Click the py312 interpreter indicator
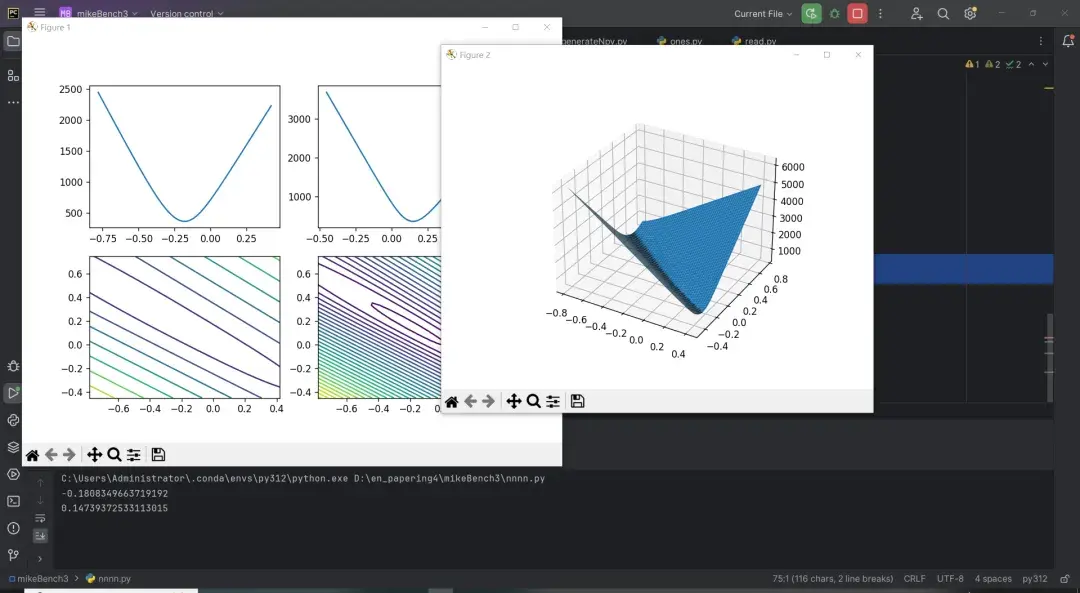This screenshot has width=1080, height=593. 1035,579
